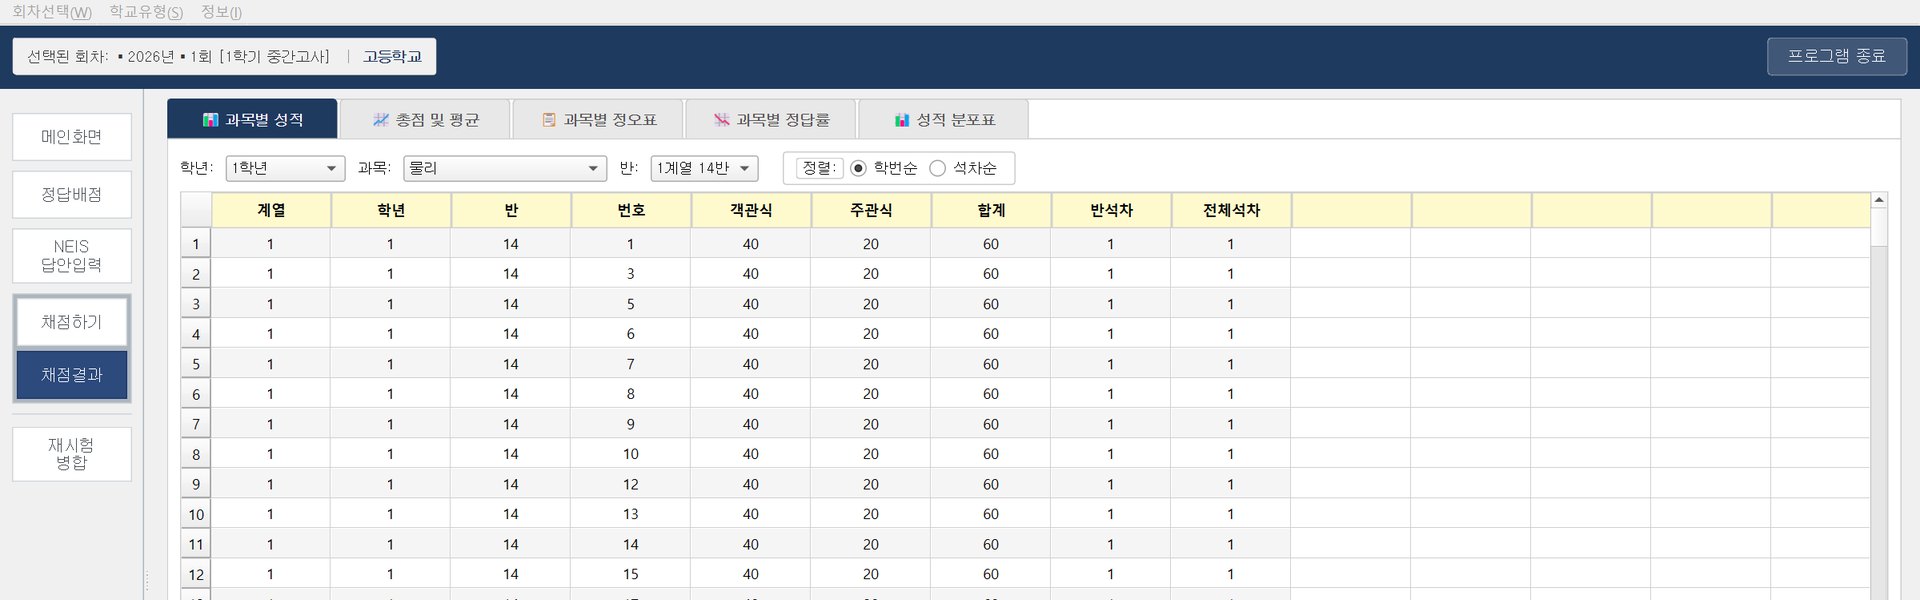The image size is (1920, 600).
Task: Open the 학년 dropdown showing 1학년
Action: tap(285, 168)
